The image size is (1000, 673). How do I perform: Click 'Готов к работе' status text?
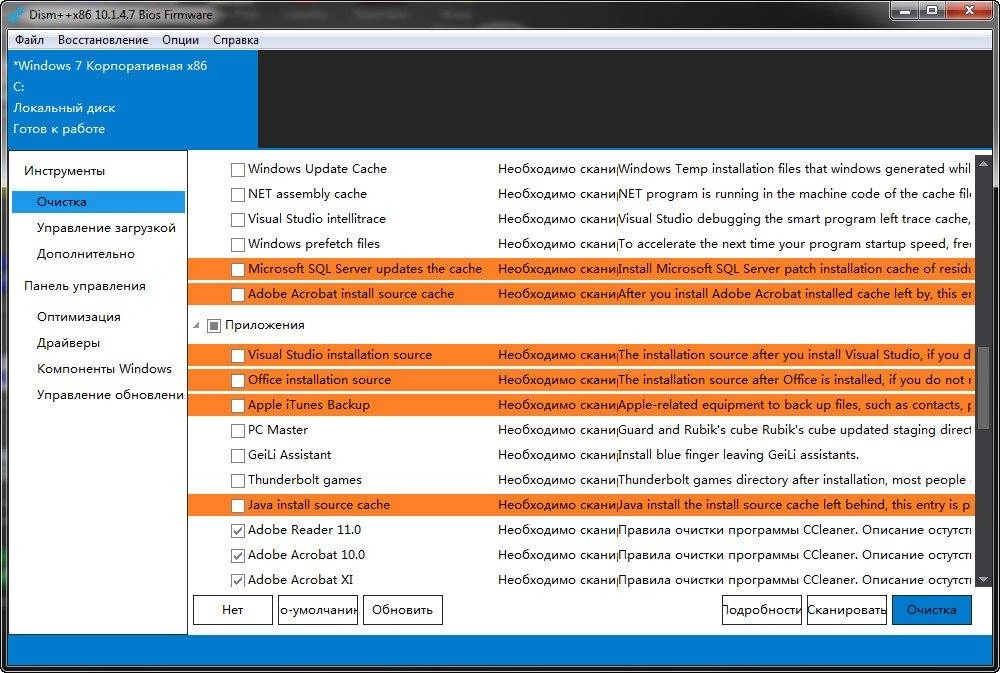(59, 129)
